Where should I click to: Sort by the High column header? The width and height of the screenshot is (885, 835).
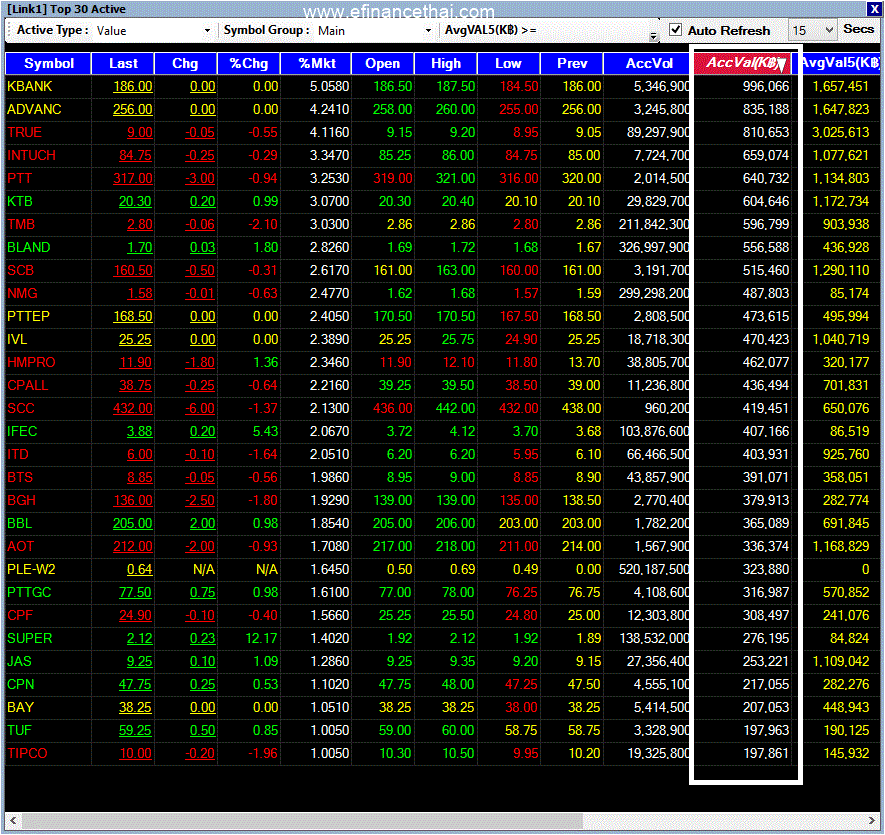pos(446,64)
